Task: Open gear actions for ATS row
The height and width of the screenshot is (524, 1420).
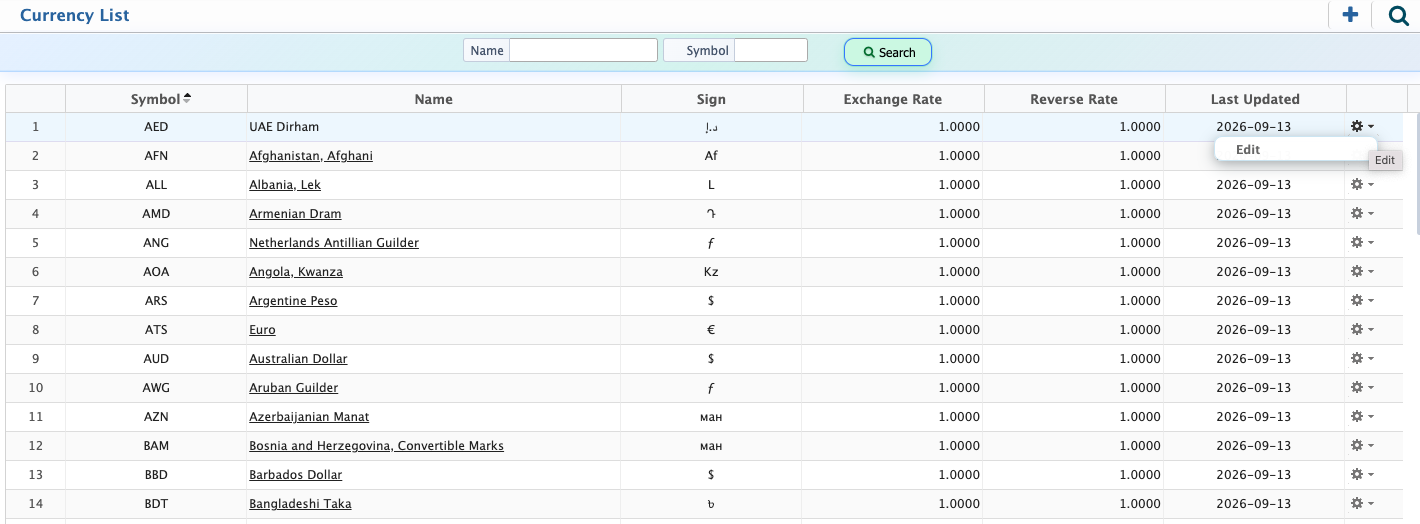Action: (x=1362, y=329)
